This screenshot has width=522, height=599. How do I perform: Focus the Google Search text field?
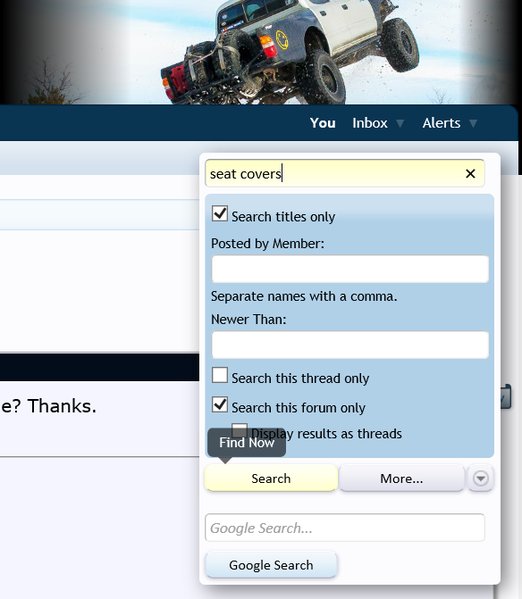point(345,528)
